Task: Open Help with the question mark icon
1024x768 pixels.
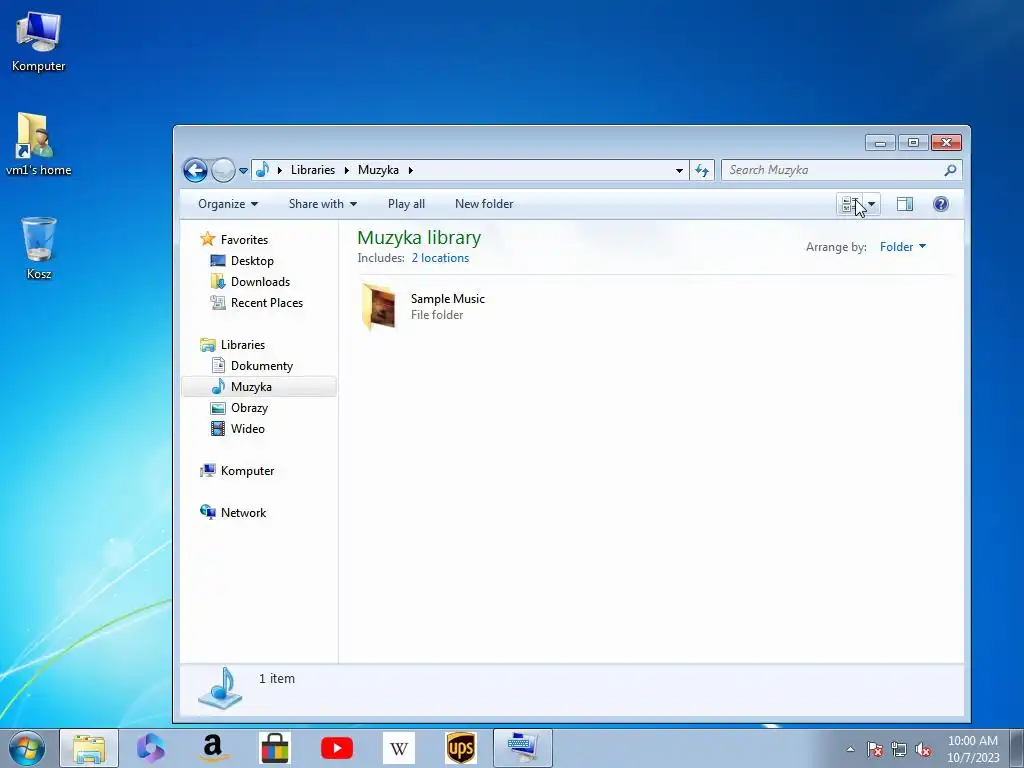Action: coord(940,204)
